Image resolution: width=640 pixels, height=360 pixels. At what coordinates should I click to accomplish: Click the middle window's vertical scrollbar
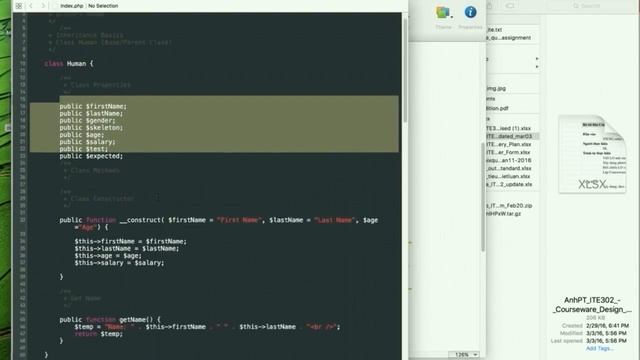[483, 196]
